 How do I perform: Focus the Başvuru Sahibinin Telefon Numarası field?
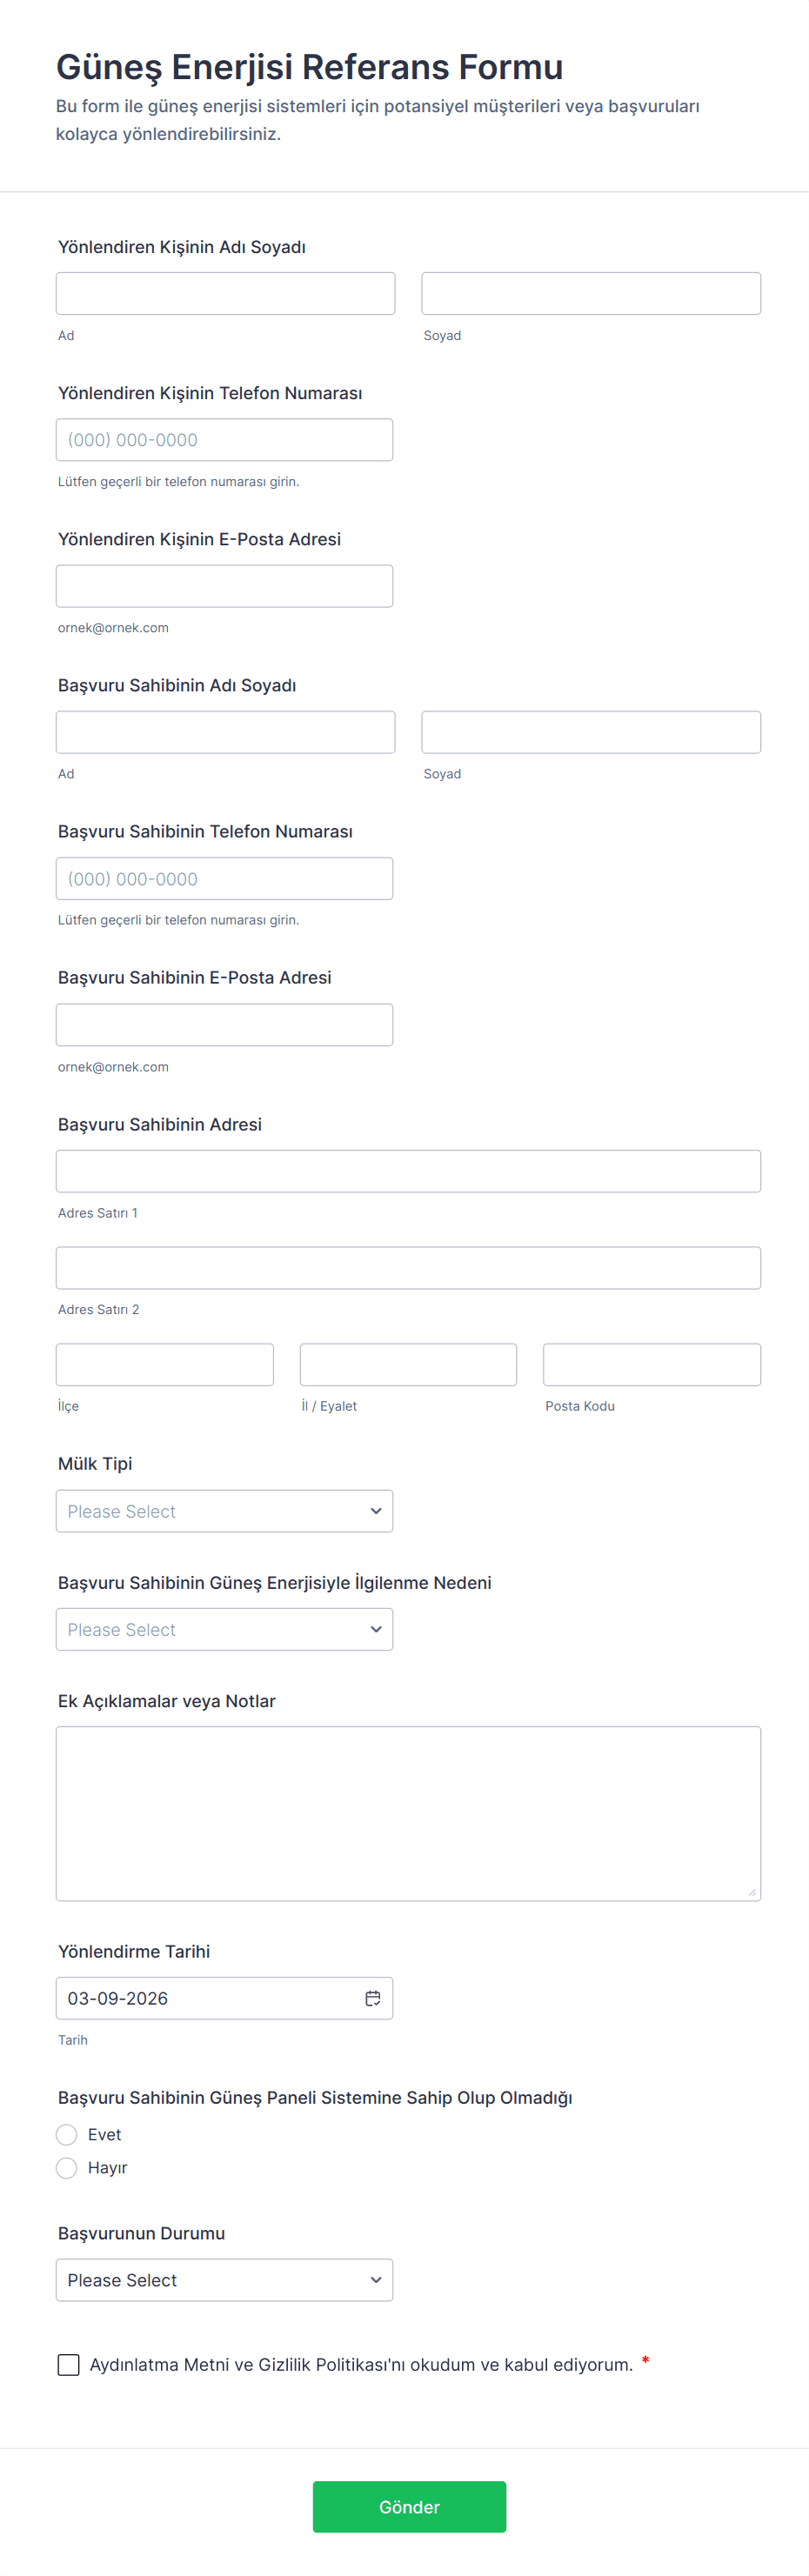(x=224, y=878)
